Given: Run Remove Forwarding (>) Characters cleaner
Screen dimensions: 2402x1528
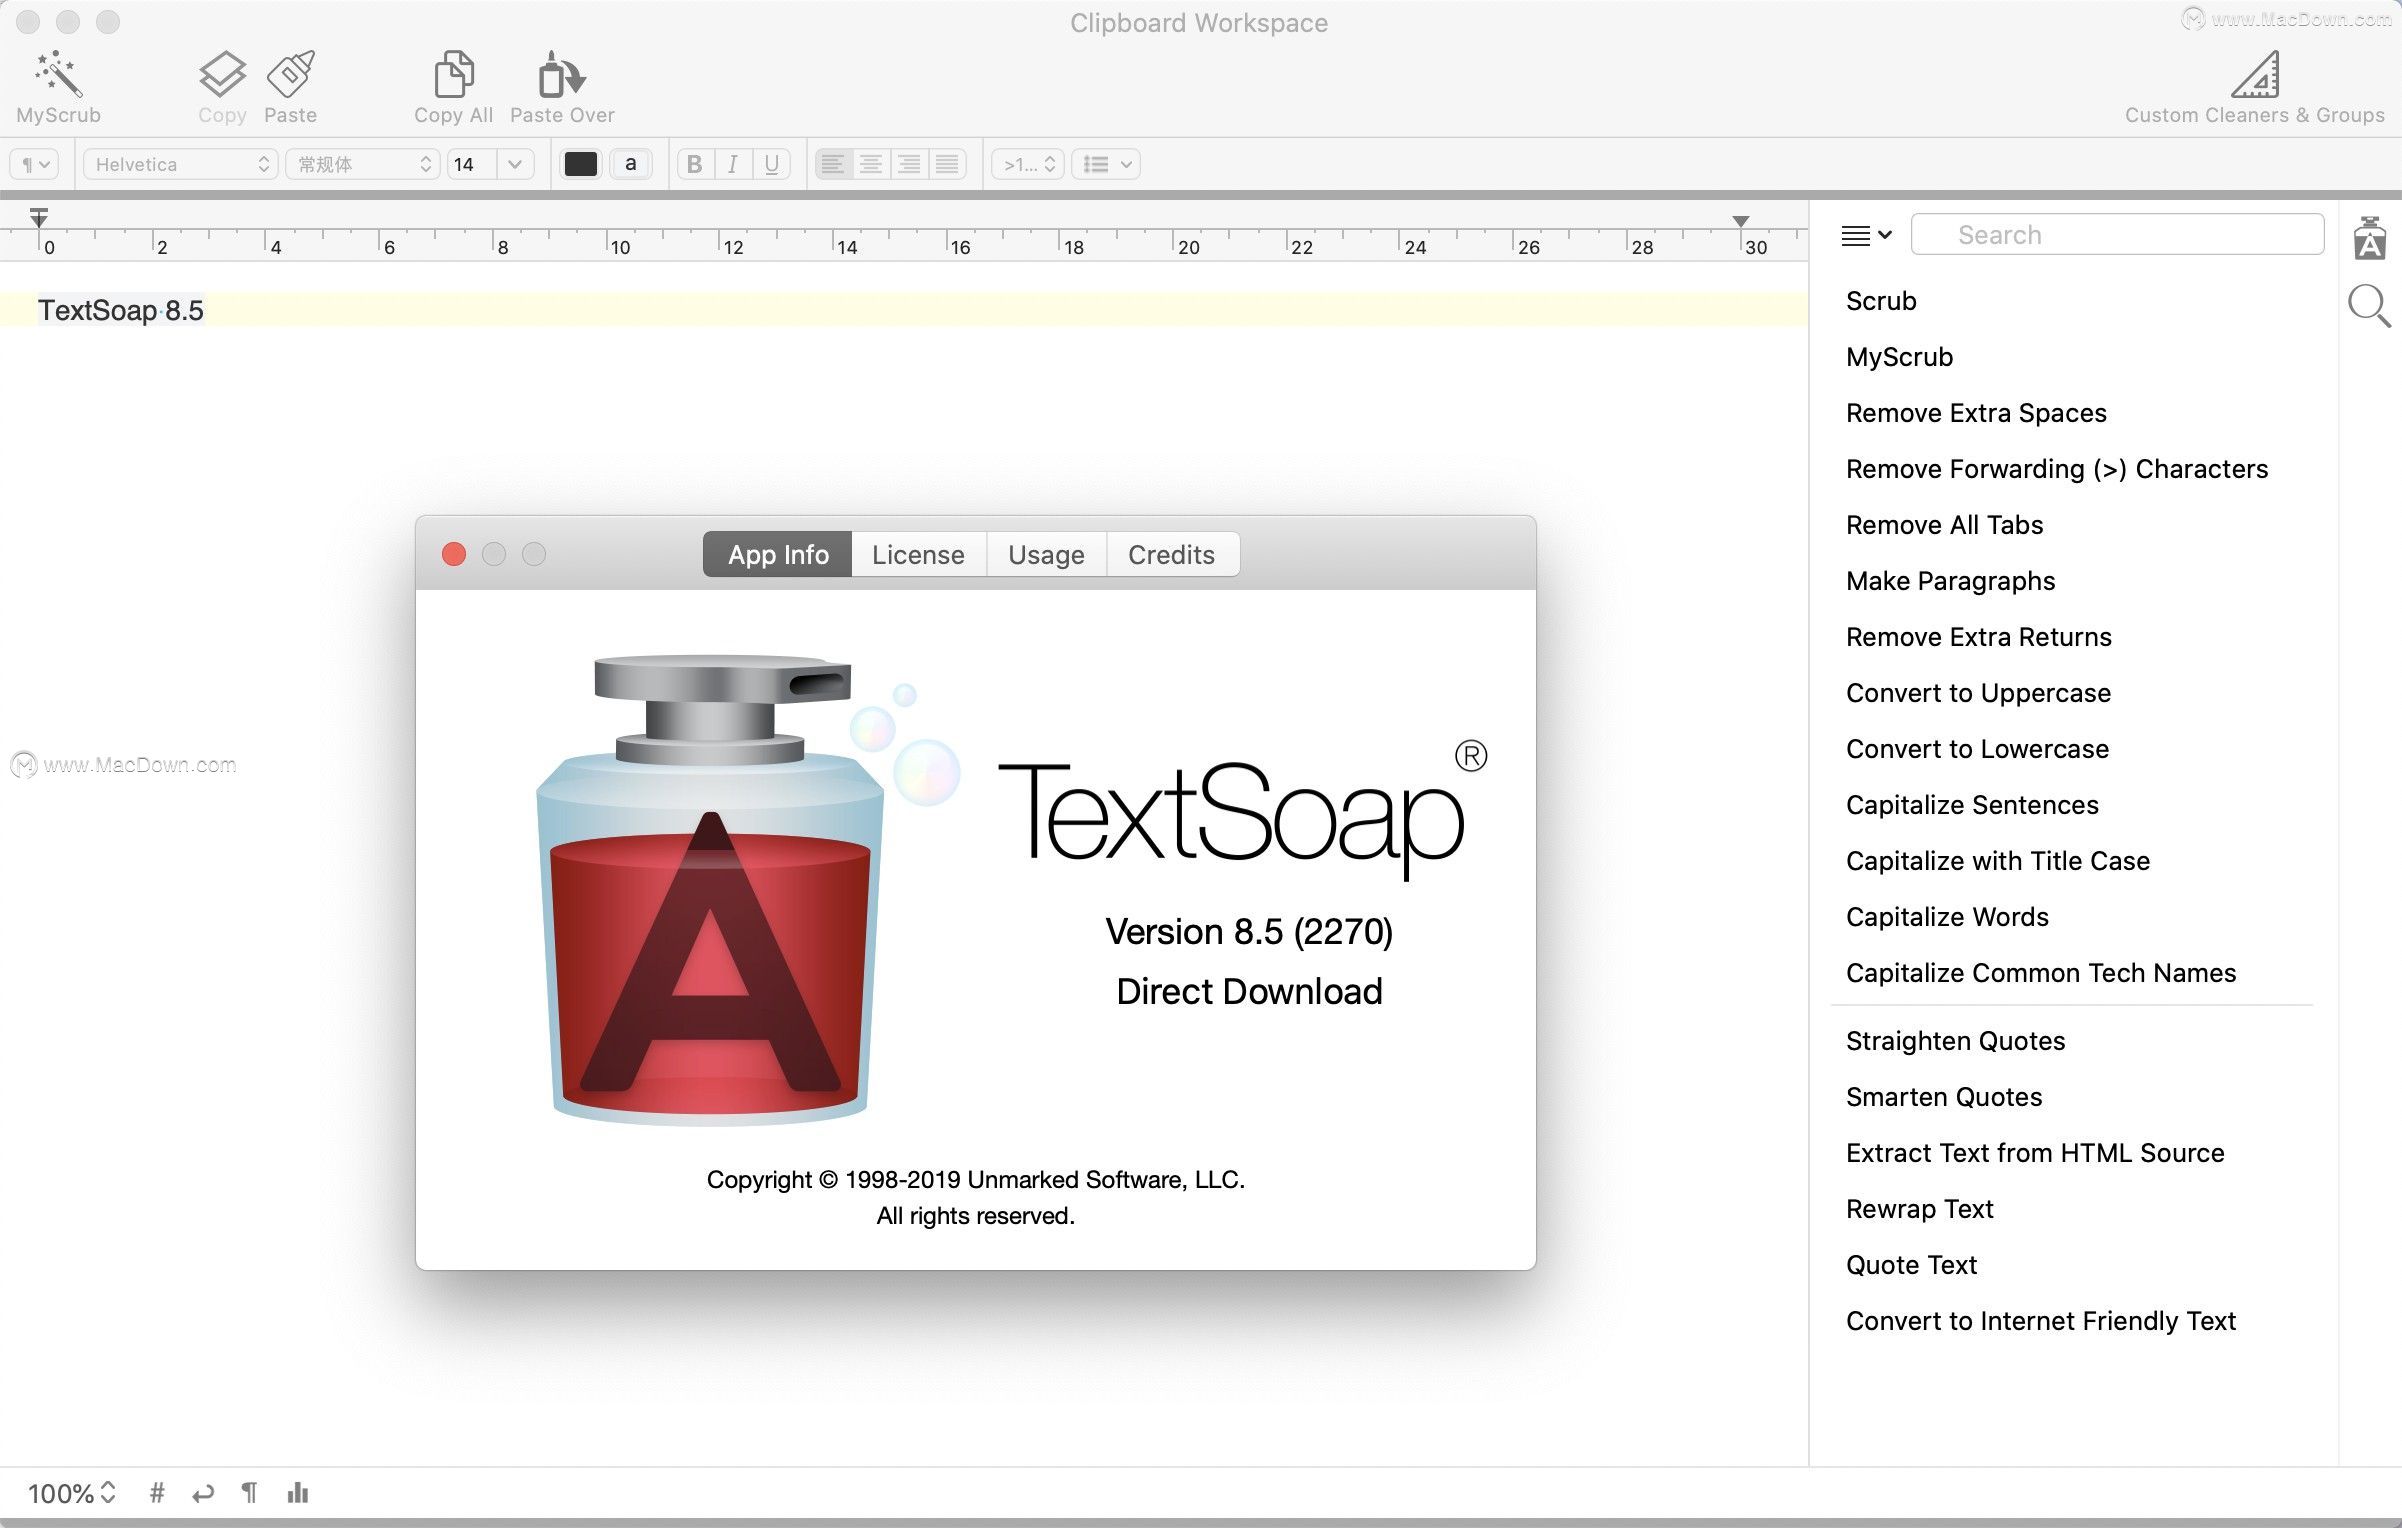Looking at the screenshot, I should tap(2057, 469).
